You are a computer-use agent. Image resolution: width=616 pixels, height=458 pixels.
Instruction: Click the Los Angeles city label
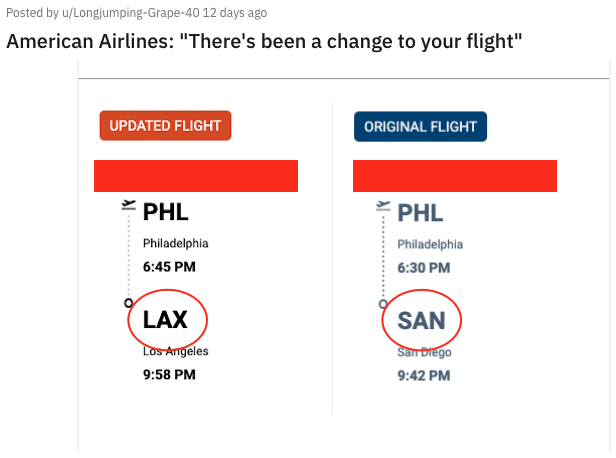175,351
